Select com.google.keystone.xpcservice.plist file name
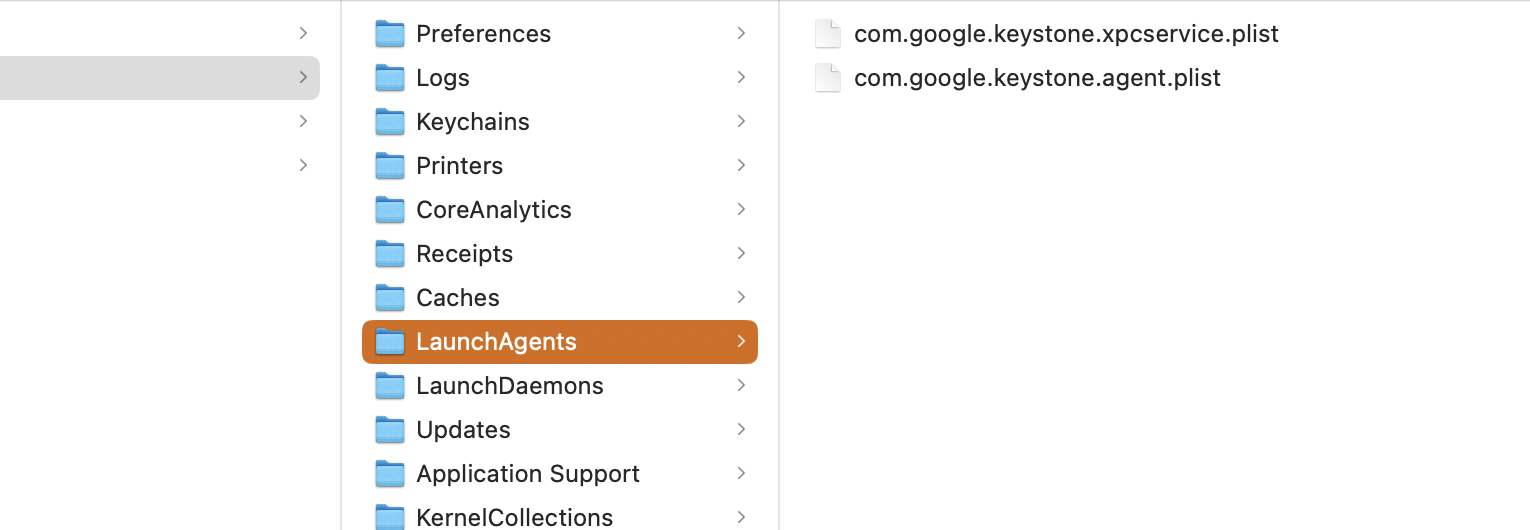1530x530 pixels. pyautogui.click(x=1066, y=34)
